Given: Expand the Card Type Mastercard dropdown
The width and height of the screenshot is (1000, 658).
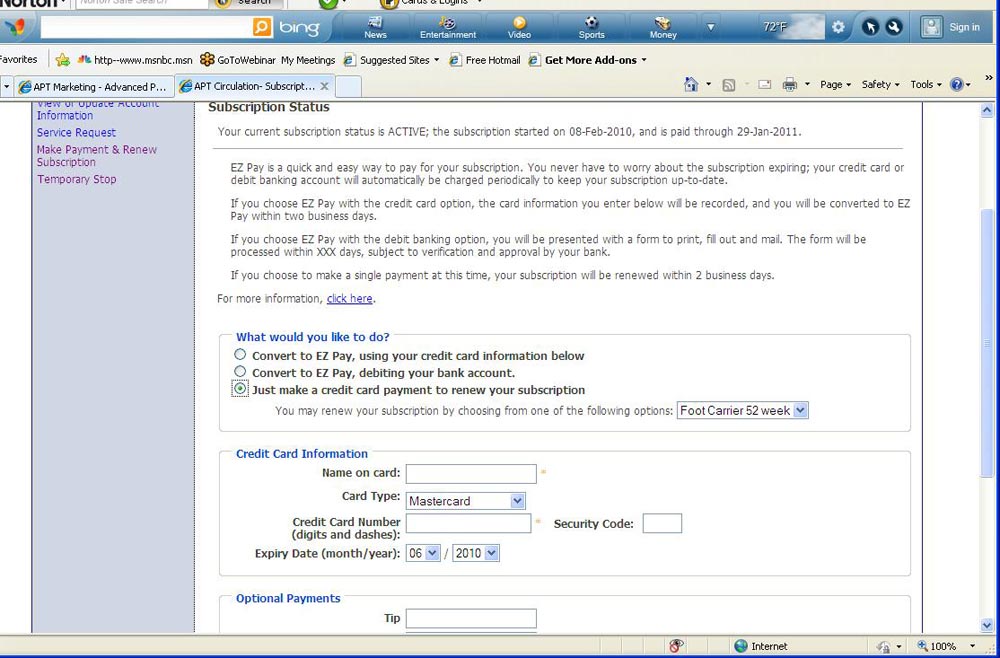Looking at the screenshot, I should (x=465, y=501).
